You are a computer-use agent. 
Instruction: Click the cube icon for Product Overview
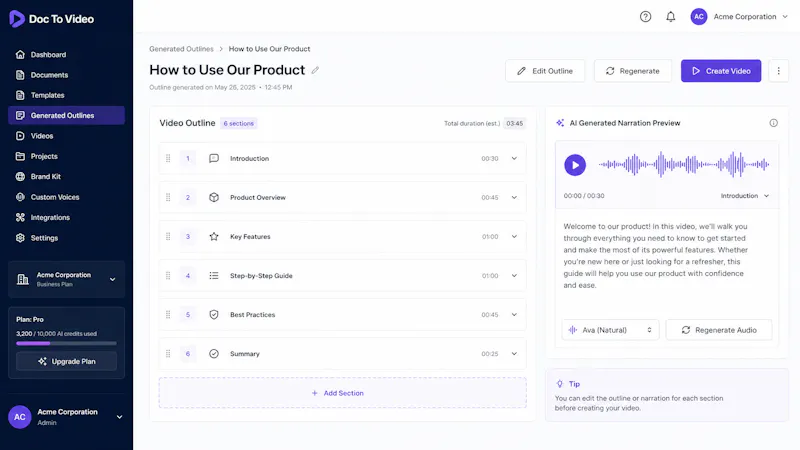tap(214, 197)
